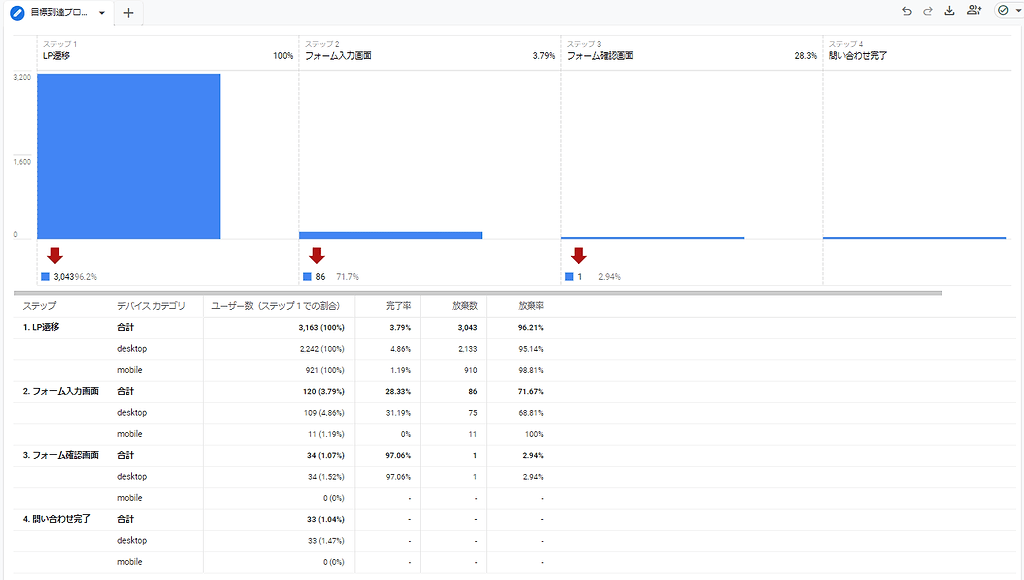
Task: Click the 910 abandonment count cell
Action: tap(471, 370)
